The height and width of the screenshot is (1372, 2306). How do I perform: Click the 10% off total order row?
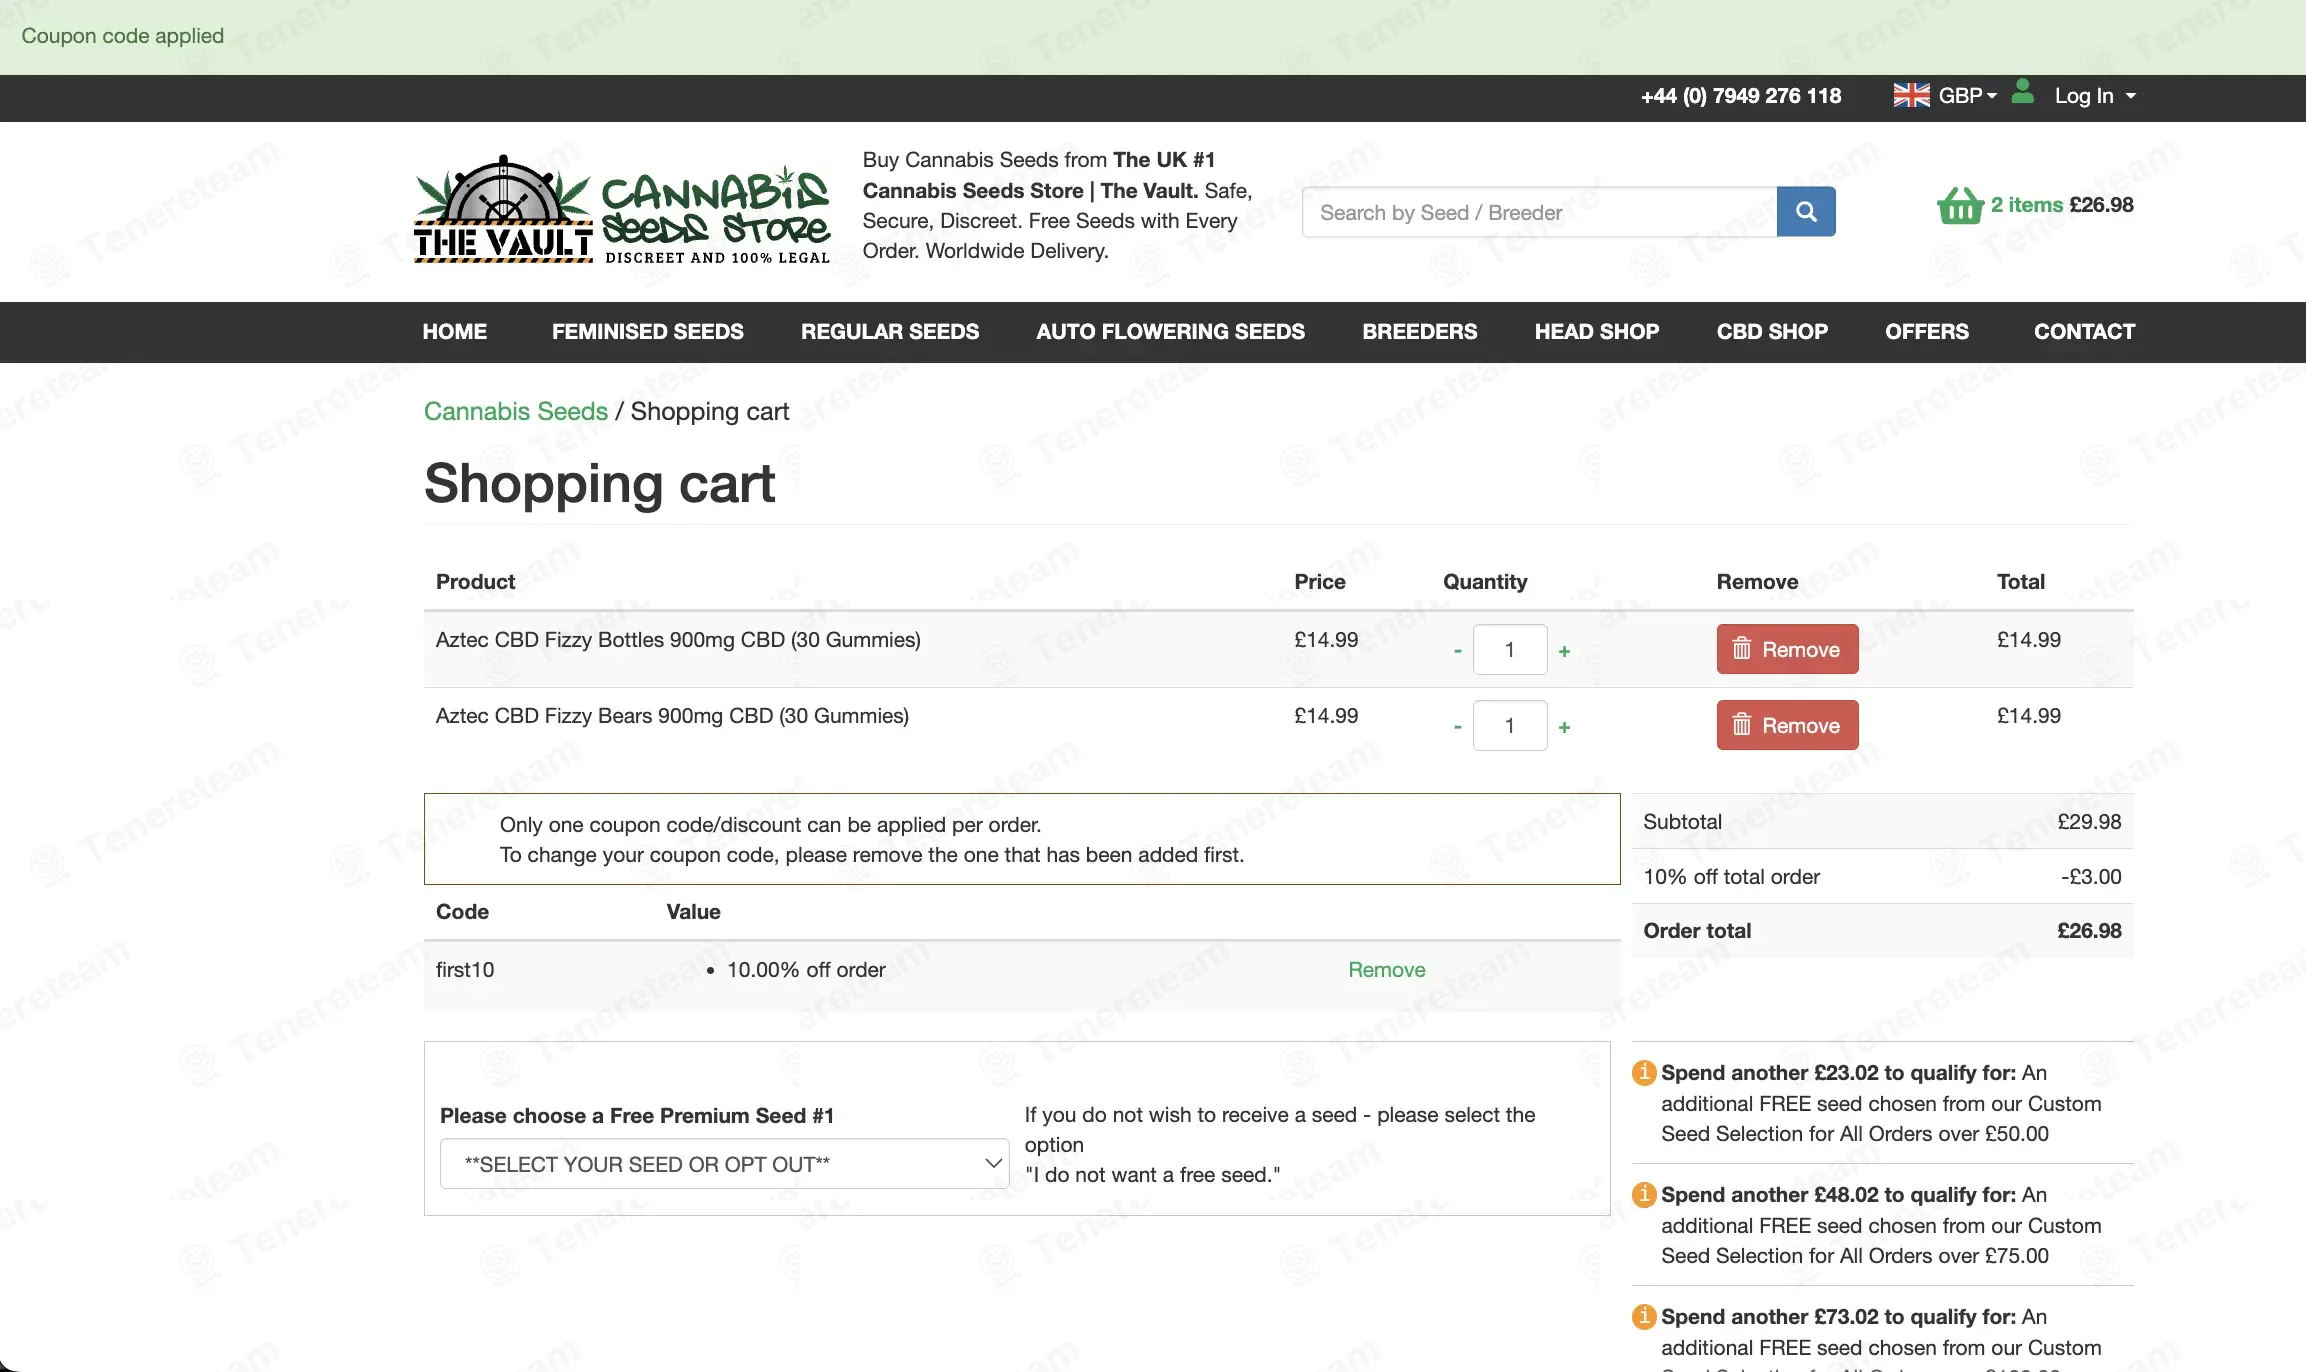click(x=1882, y=877)
